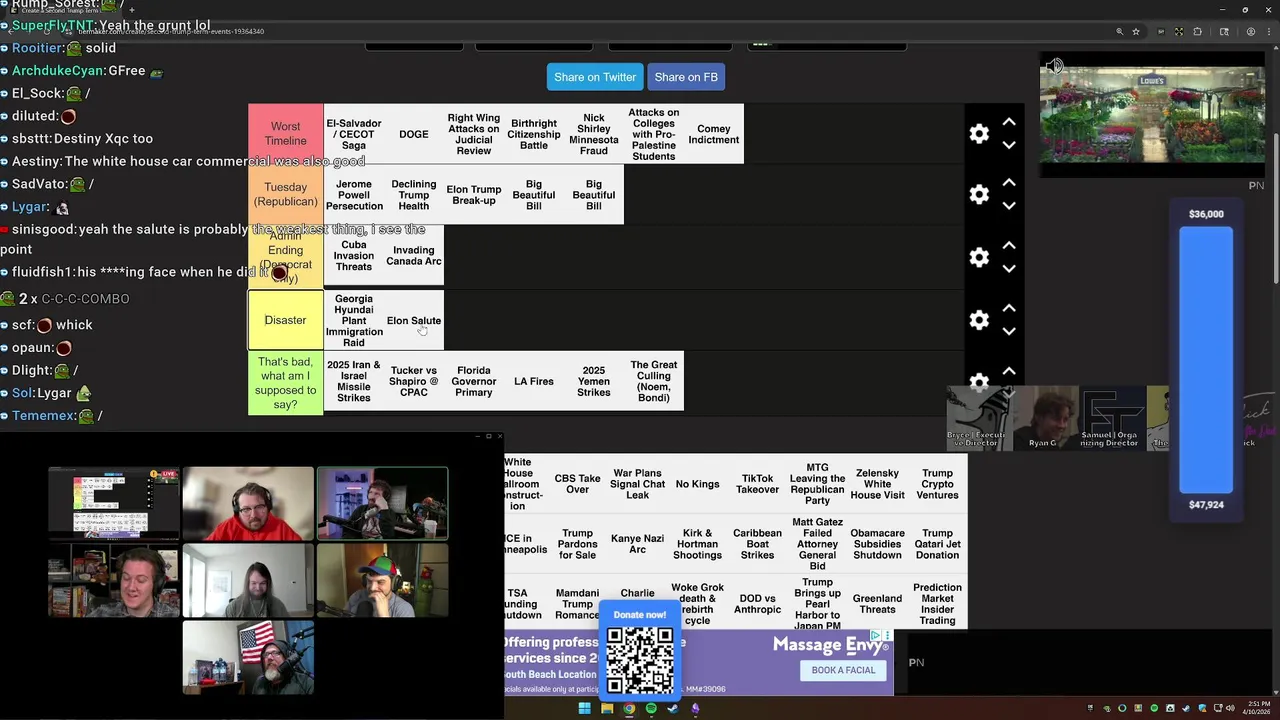
Task: Open the Extensions puzzle icon
Action: [x=1199, y=31]
